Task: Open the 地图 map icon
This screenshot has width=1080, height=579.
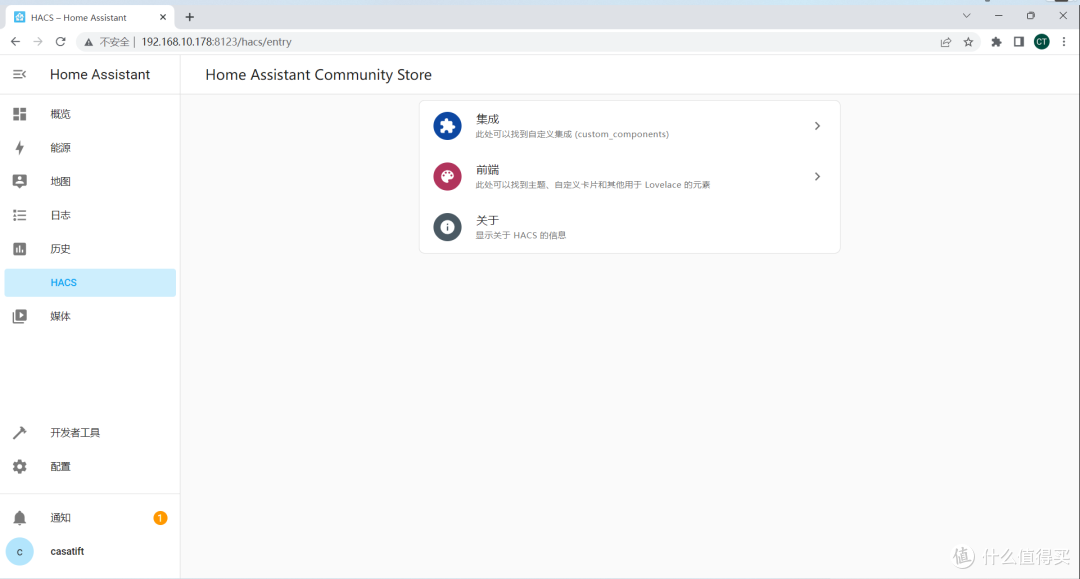Action: click(x=19, y=181)
